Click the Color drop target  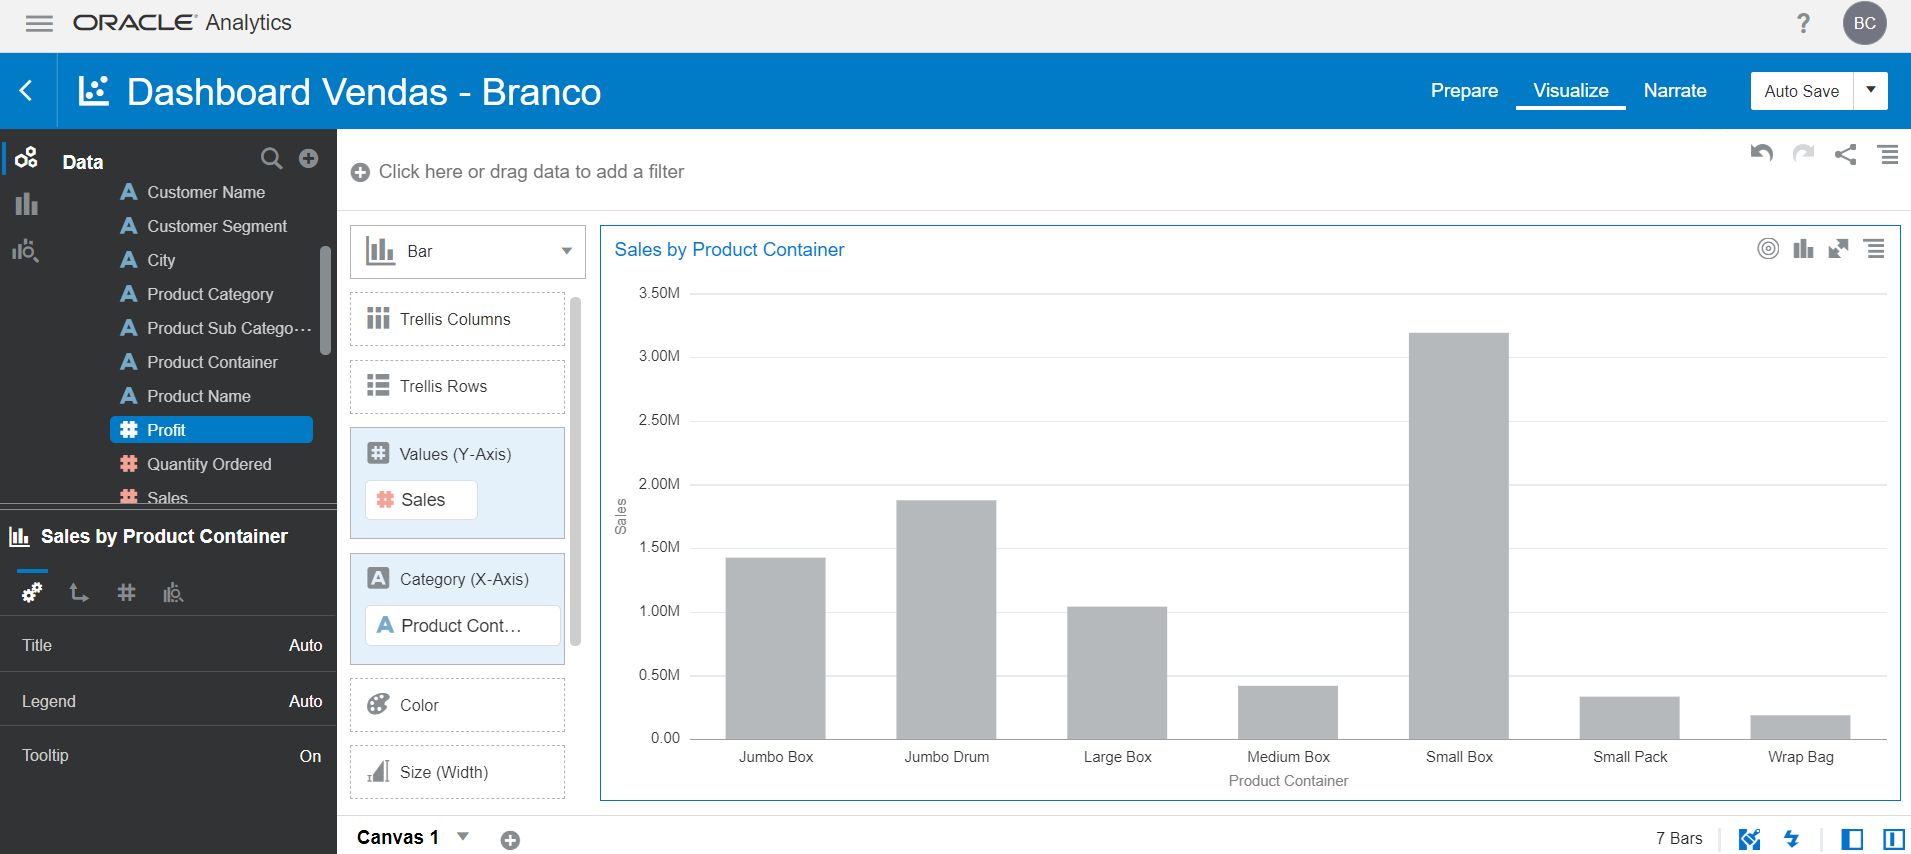457,705
